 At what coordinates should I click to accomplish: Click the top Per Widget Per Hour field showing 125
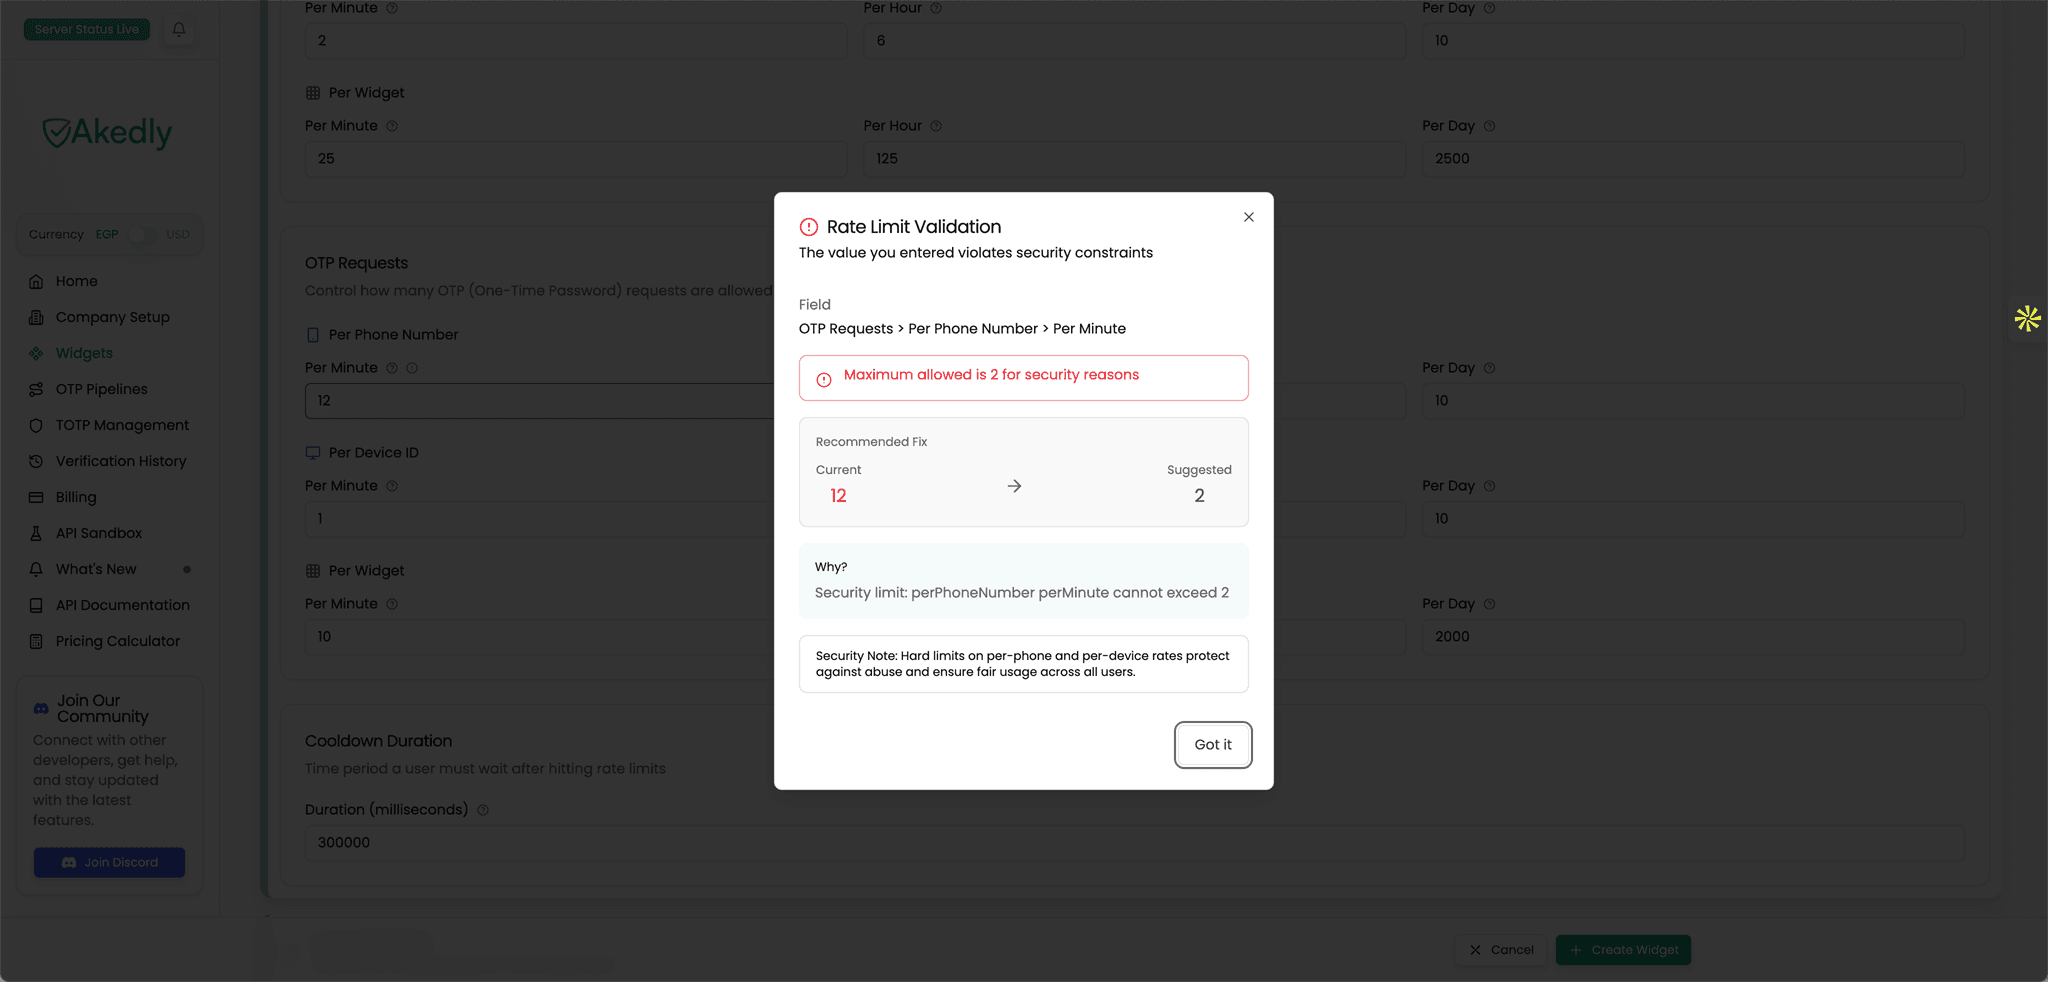[1135, 159]
